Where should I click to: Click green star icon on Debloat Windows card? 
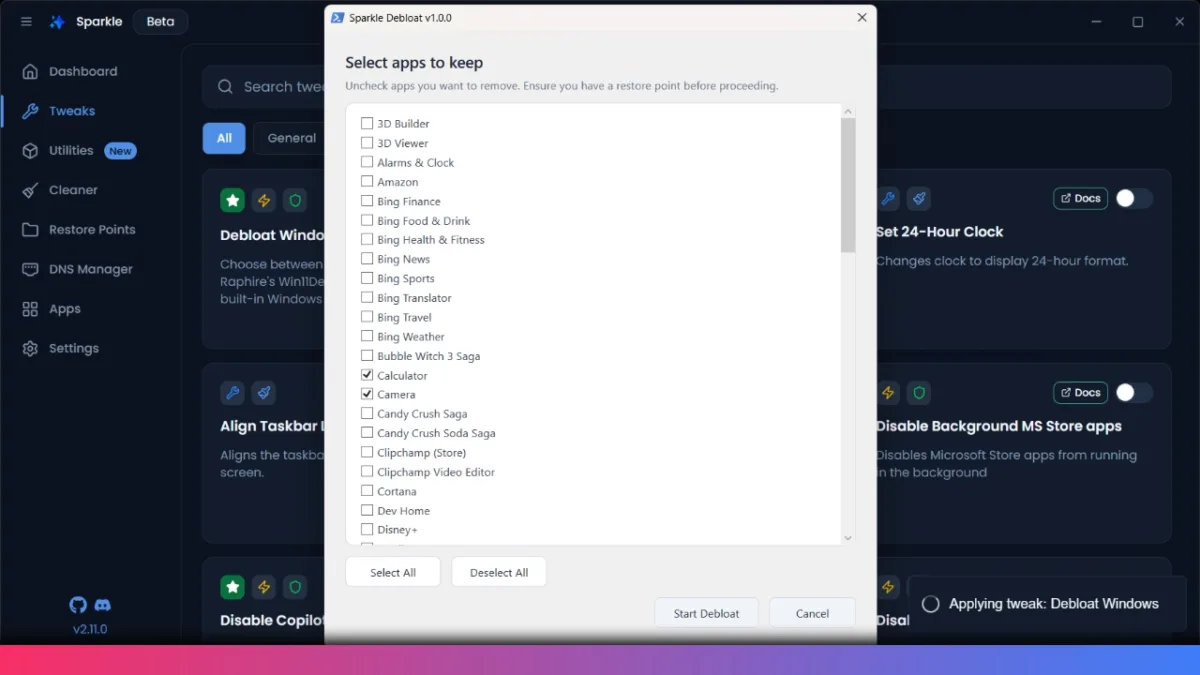tap(233, 200)
